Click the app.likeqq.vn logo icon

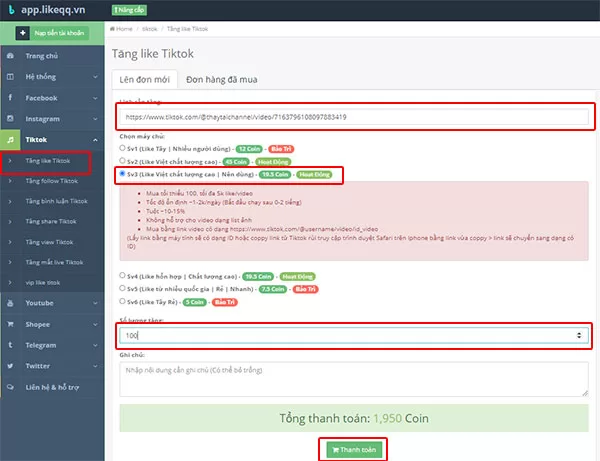tap(11, 10)
